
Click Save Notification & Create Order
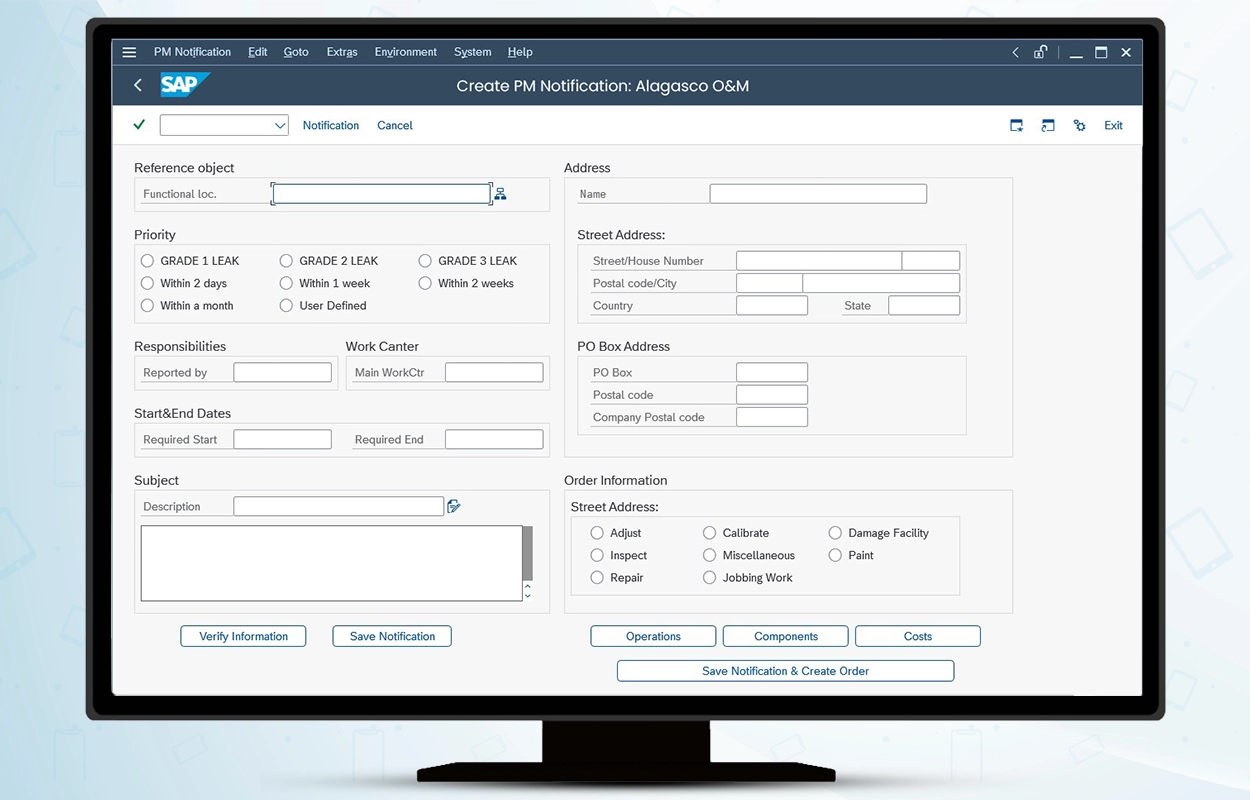point(785,671)
